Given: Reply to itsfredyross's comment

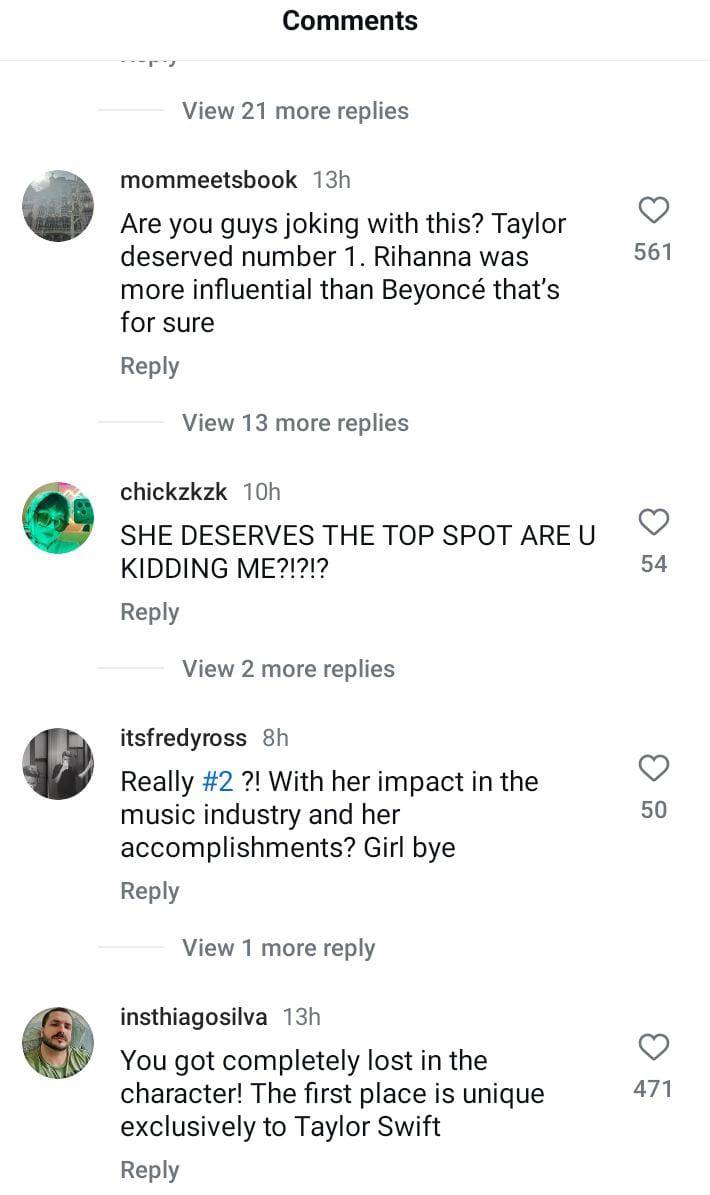Looking at the screenshot, I should pyautogui.click(x=150, y=891).
